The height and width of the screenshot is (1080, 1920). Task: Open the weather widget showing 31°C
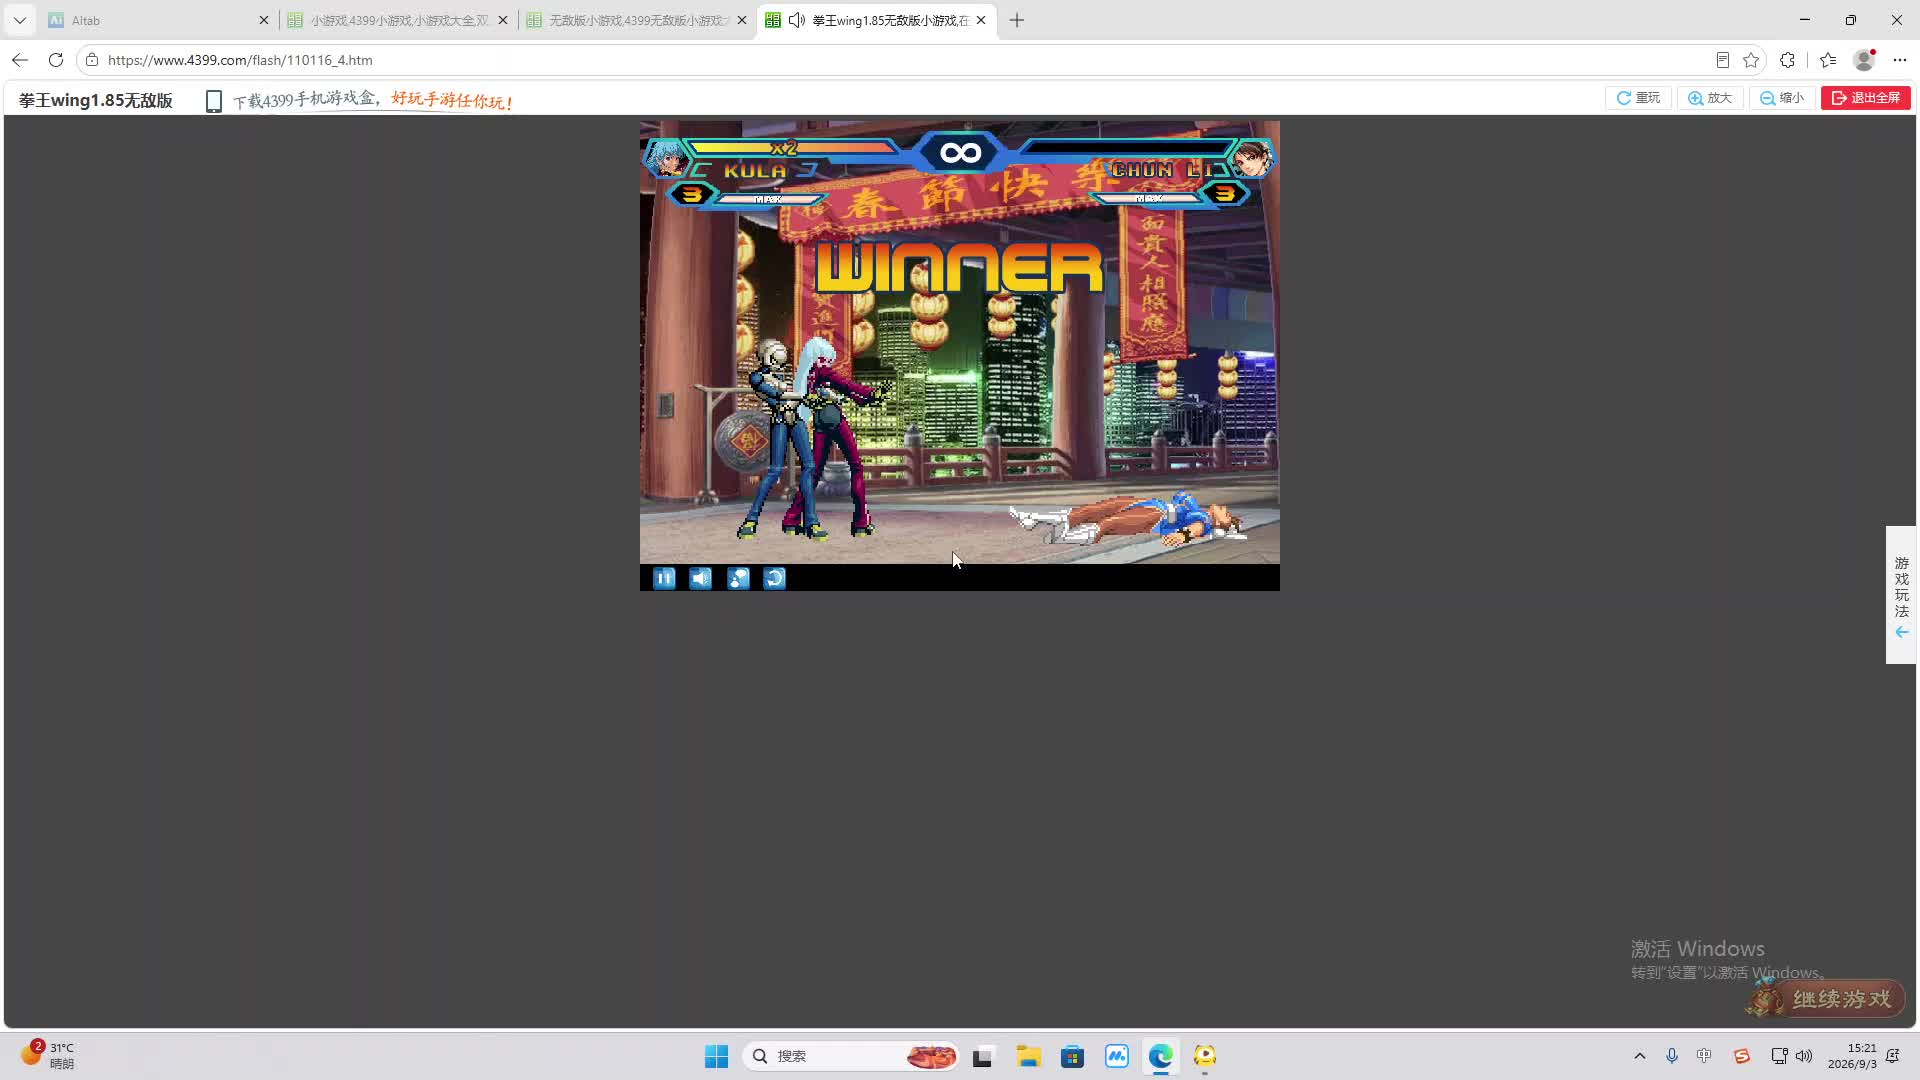(48, 1055)
